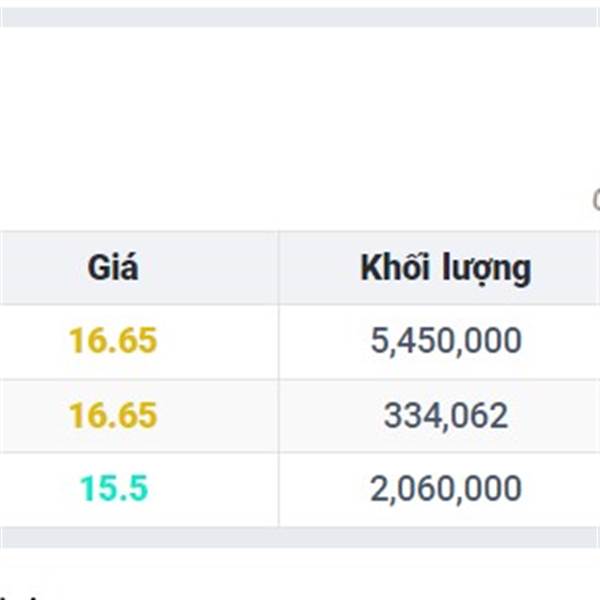
Task: Select the second row's 16.65 price
Action: click(113, 415)
